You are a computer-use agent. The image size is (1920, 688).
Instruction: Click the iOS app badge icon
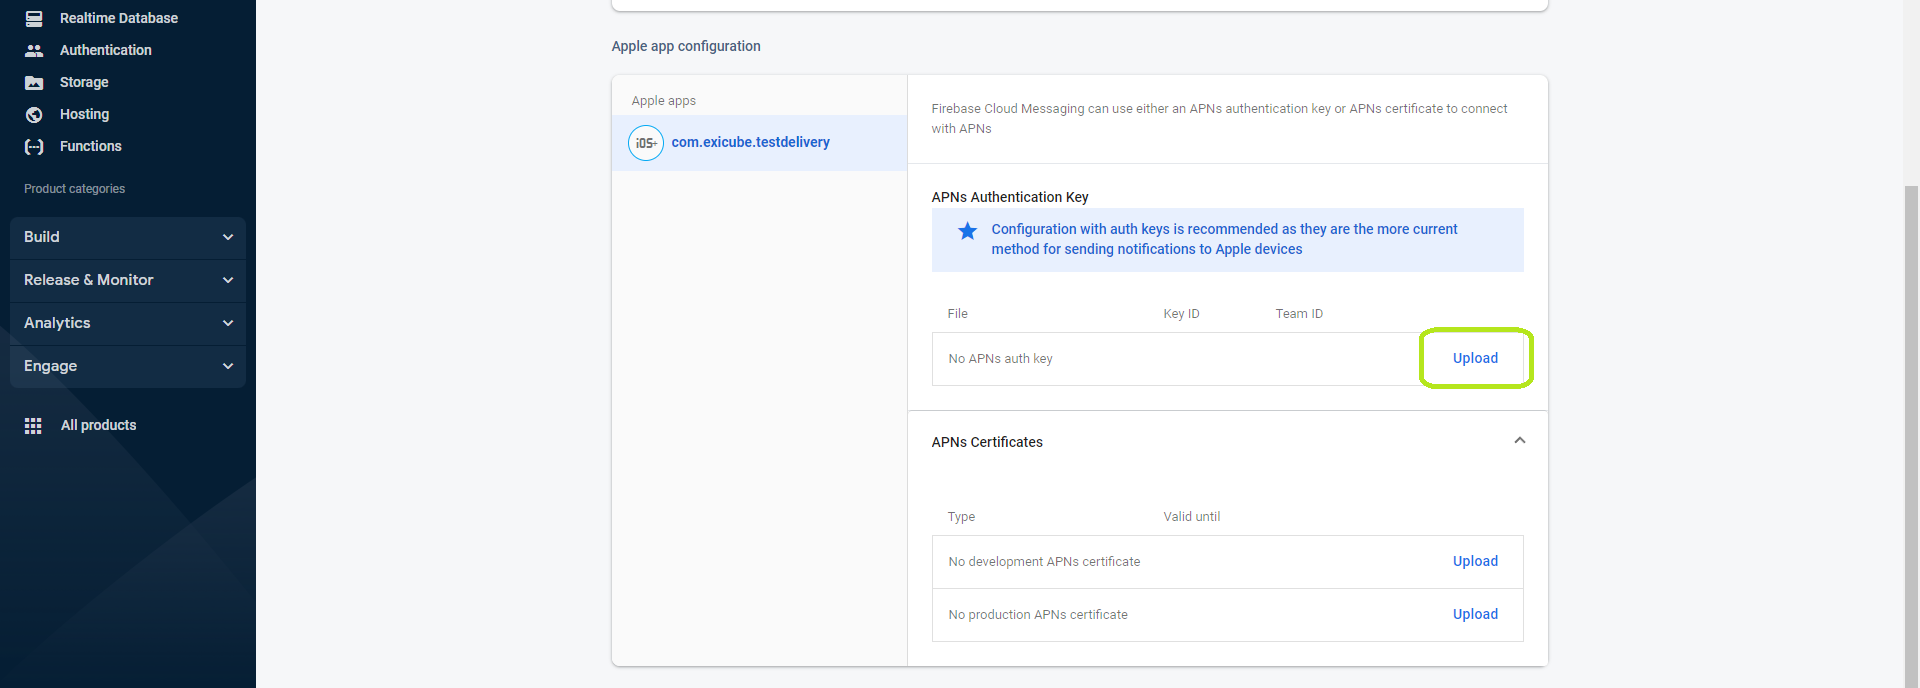tap(645, 143)
